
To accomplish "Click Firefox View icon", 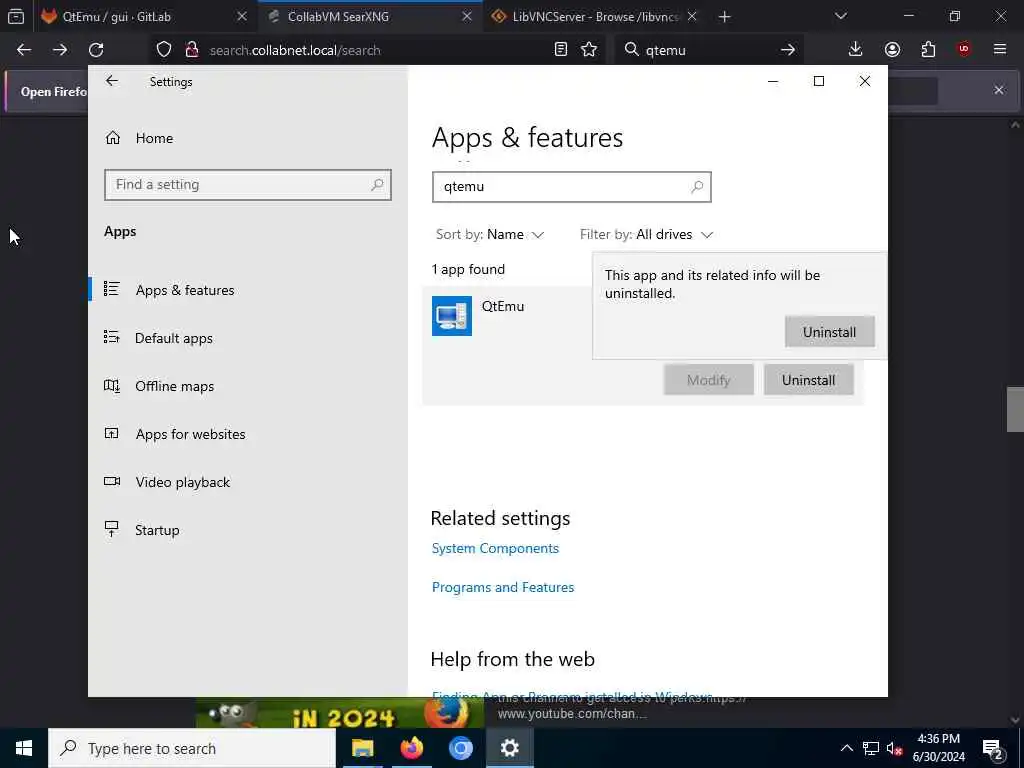I will coord(16,16).
